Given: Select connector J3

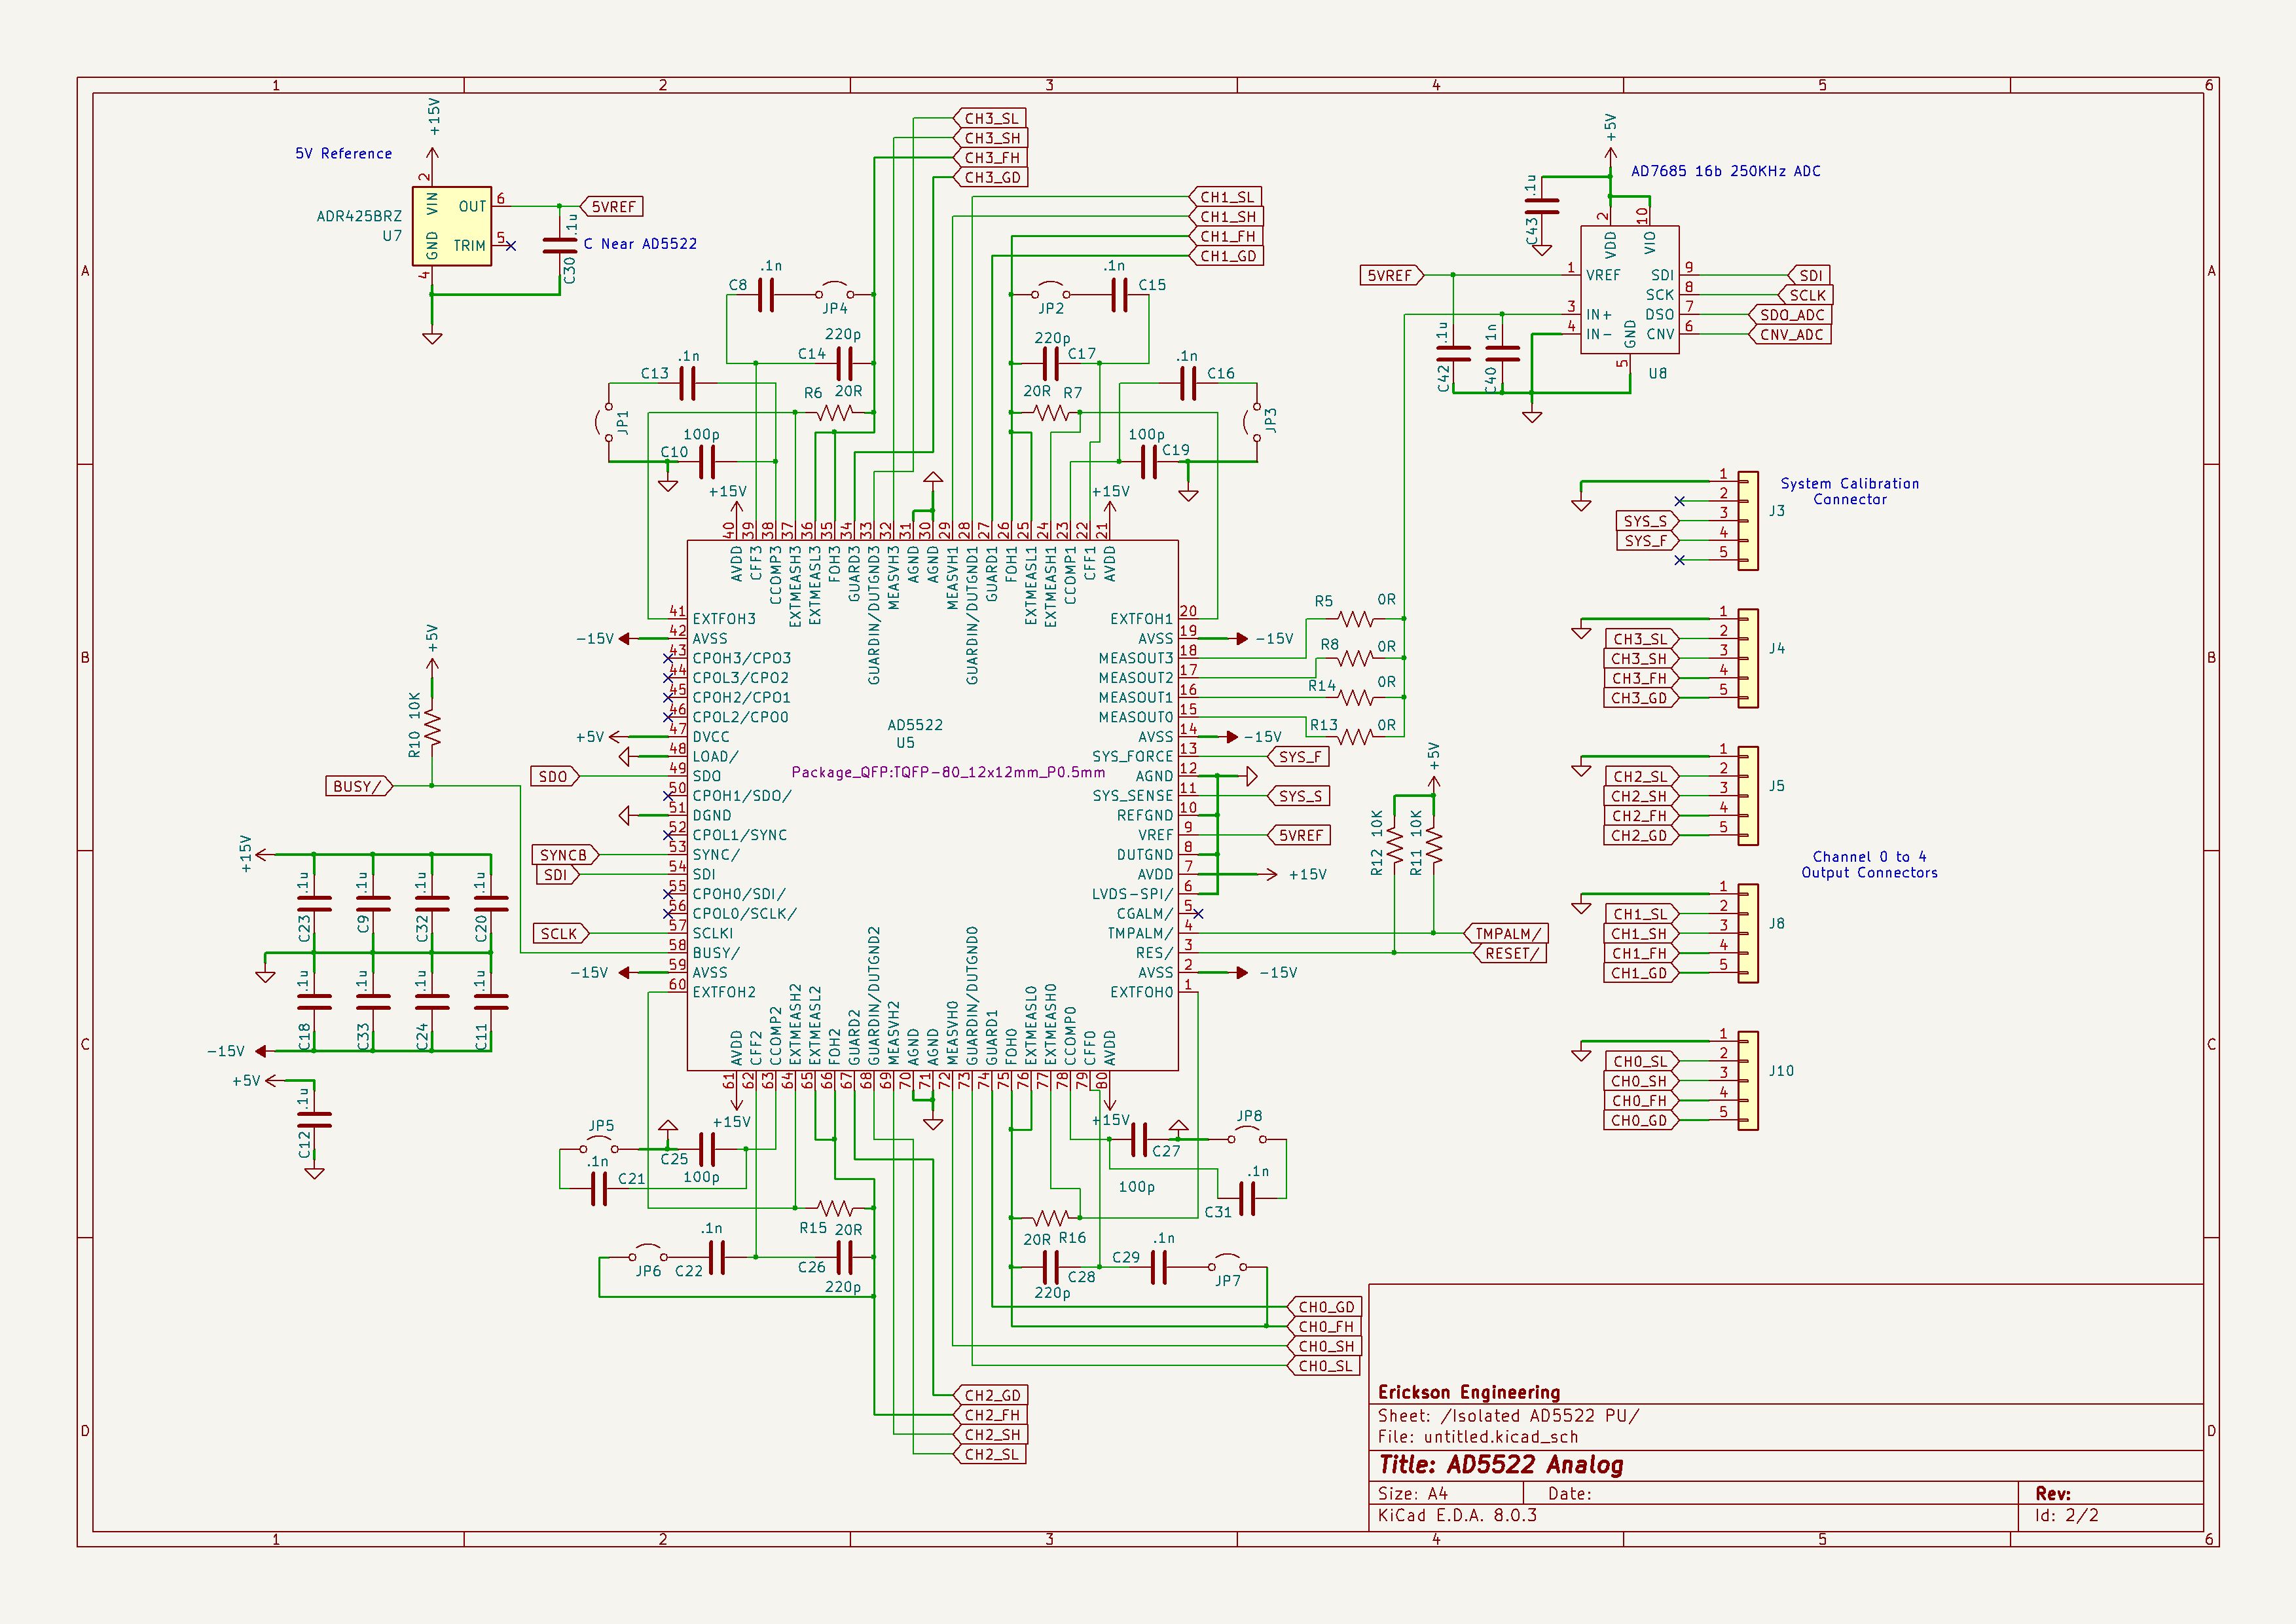Looking at the screenshot, I should pyautogui.click(x=1748, y=521).
